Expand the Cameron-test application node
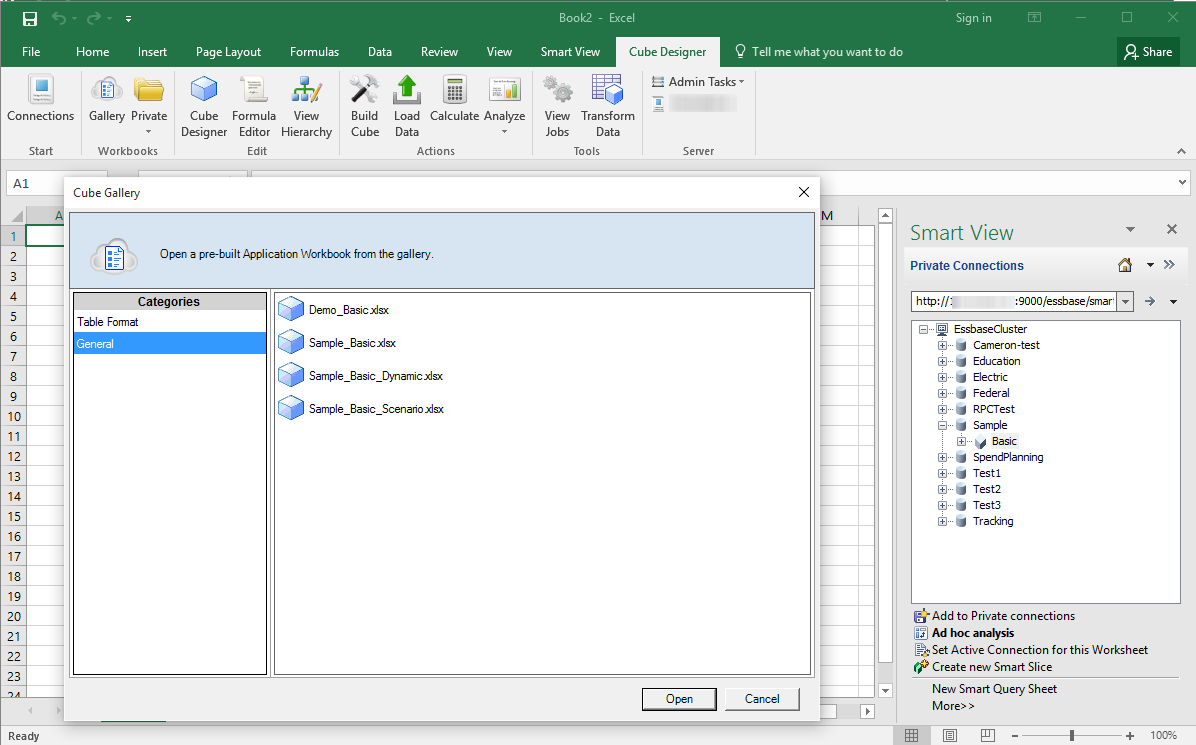Image resolution: width=1196 pixels, height=745 pixels. pyautogui.click(x=943, y=345)
